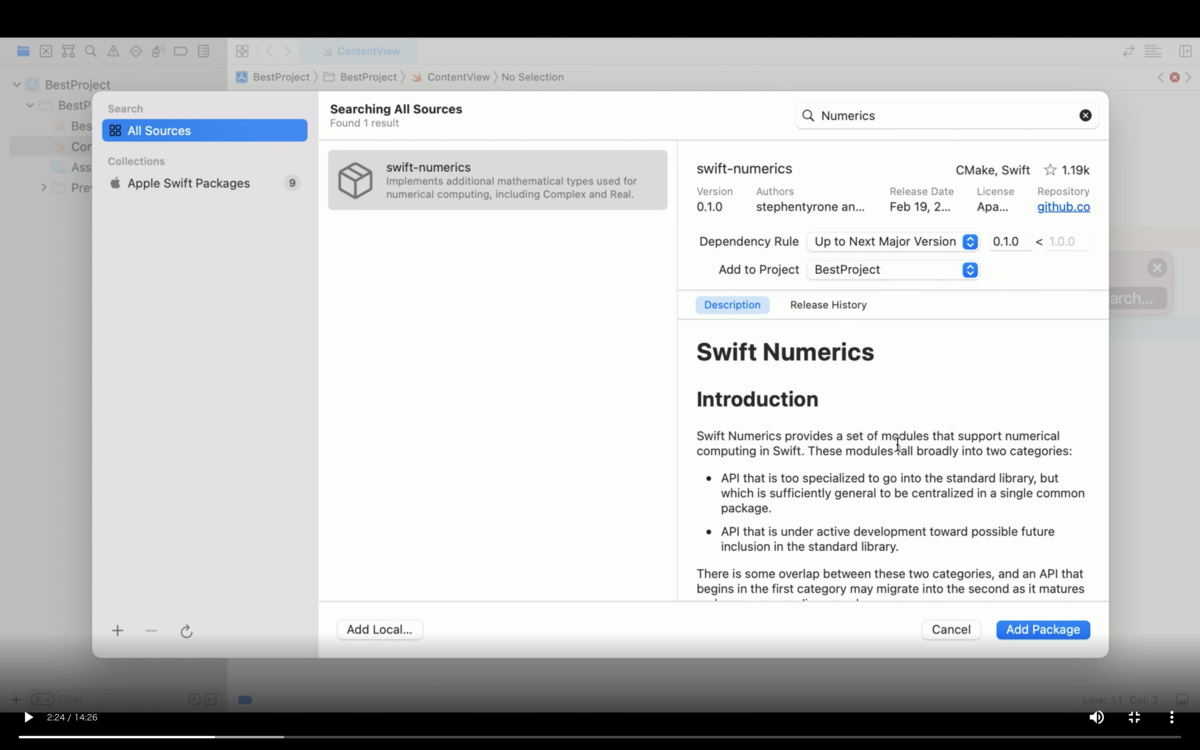Click the CMake, Swift languages label
Image resolution: width=1200 pixels, height=750 pixels.
[x=992, y=170]
